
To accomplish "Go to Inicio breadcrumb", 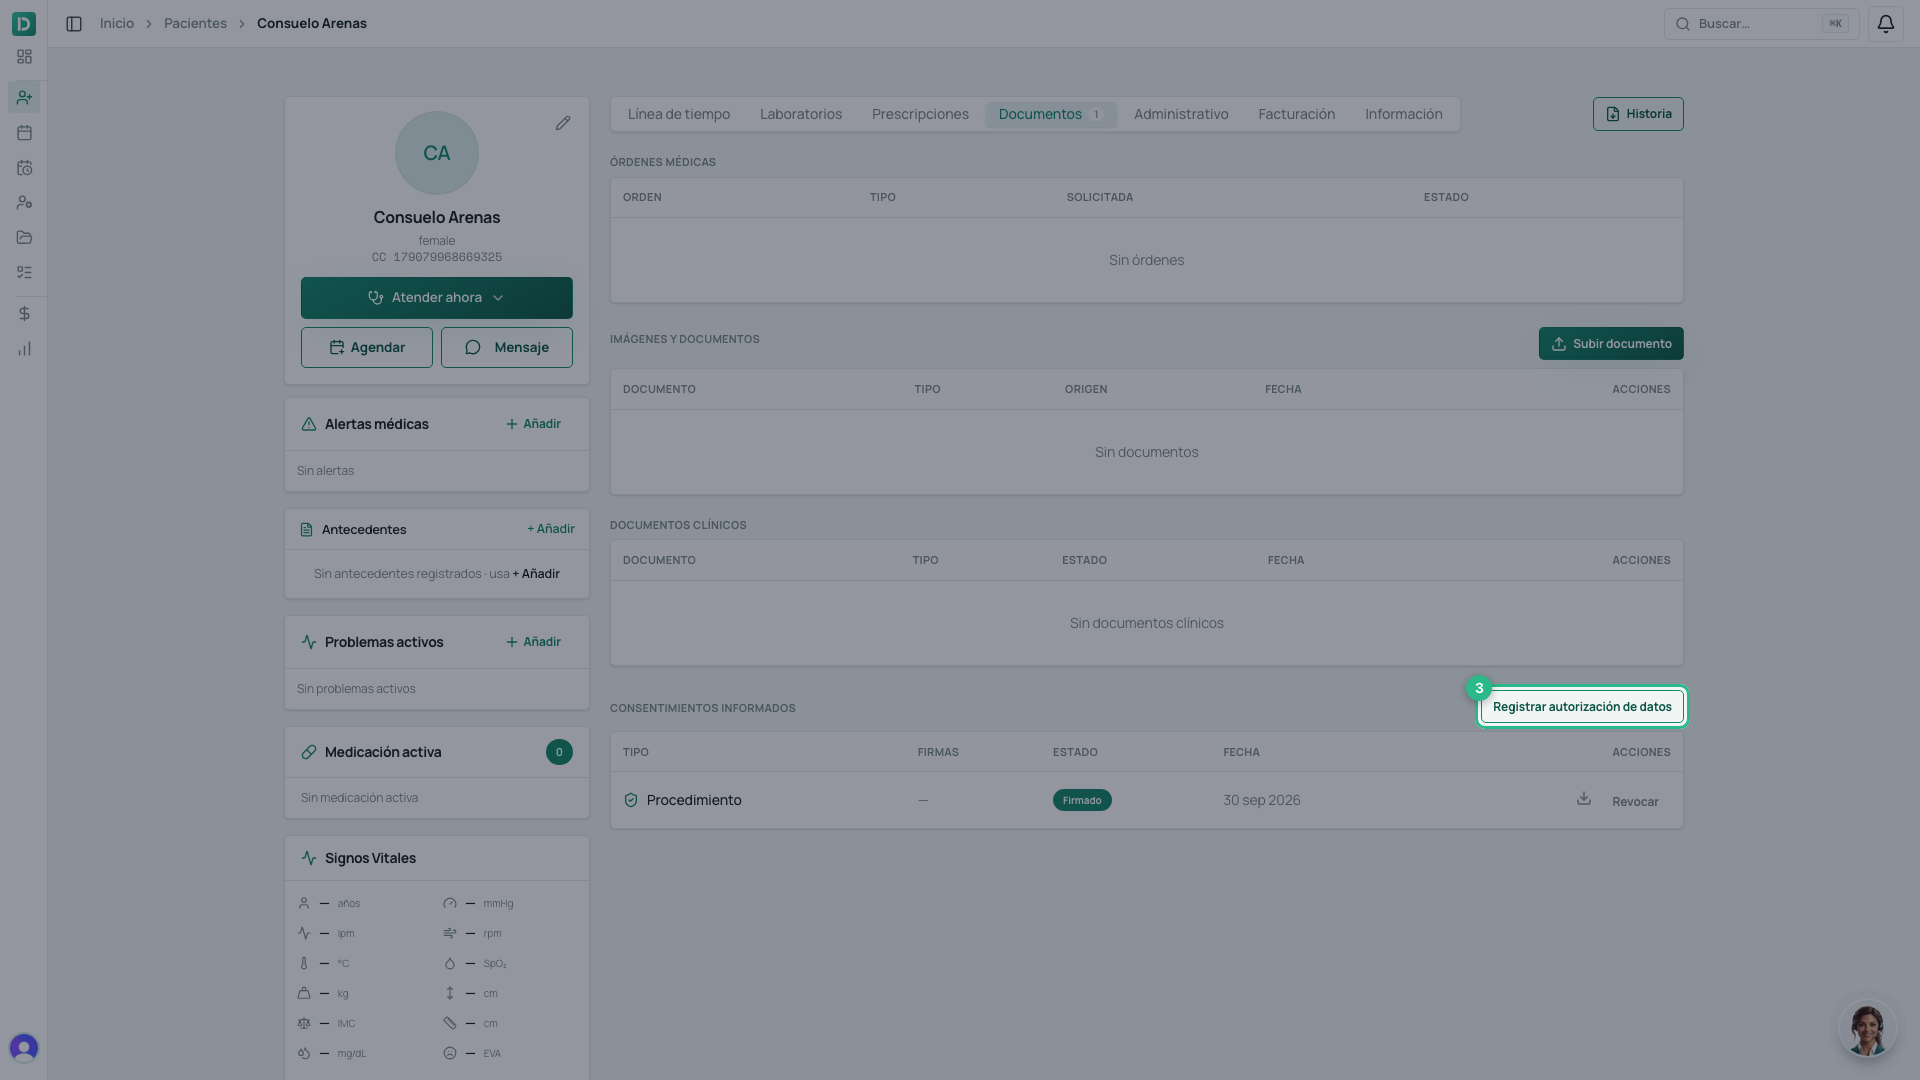I will tap(117, 23).
